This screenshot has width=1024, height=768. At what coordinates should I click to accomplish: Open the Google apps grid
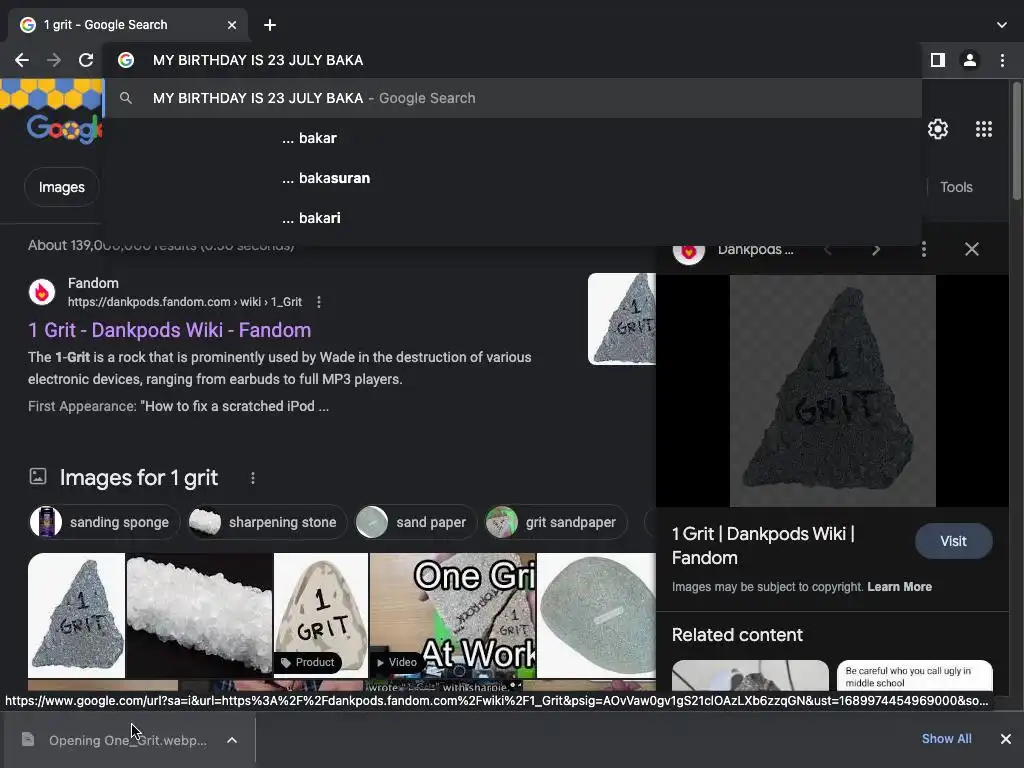point(984,129)
